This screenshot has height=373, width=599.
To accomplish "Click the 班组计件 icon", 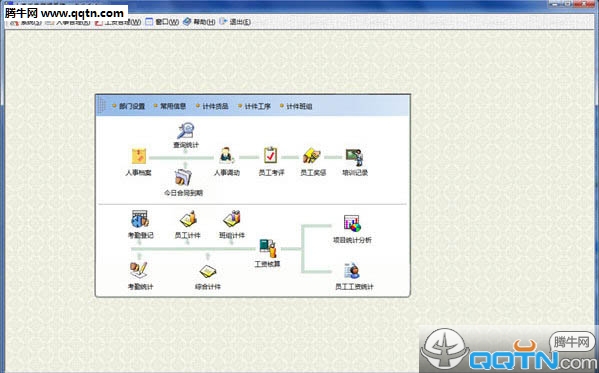I will pos(232,219).
